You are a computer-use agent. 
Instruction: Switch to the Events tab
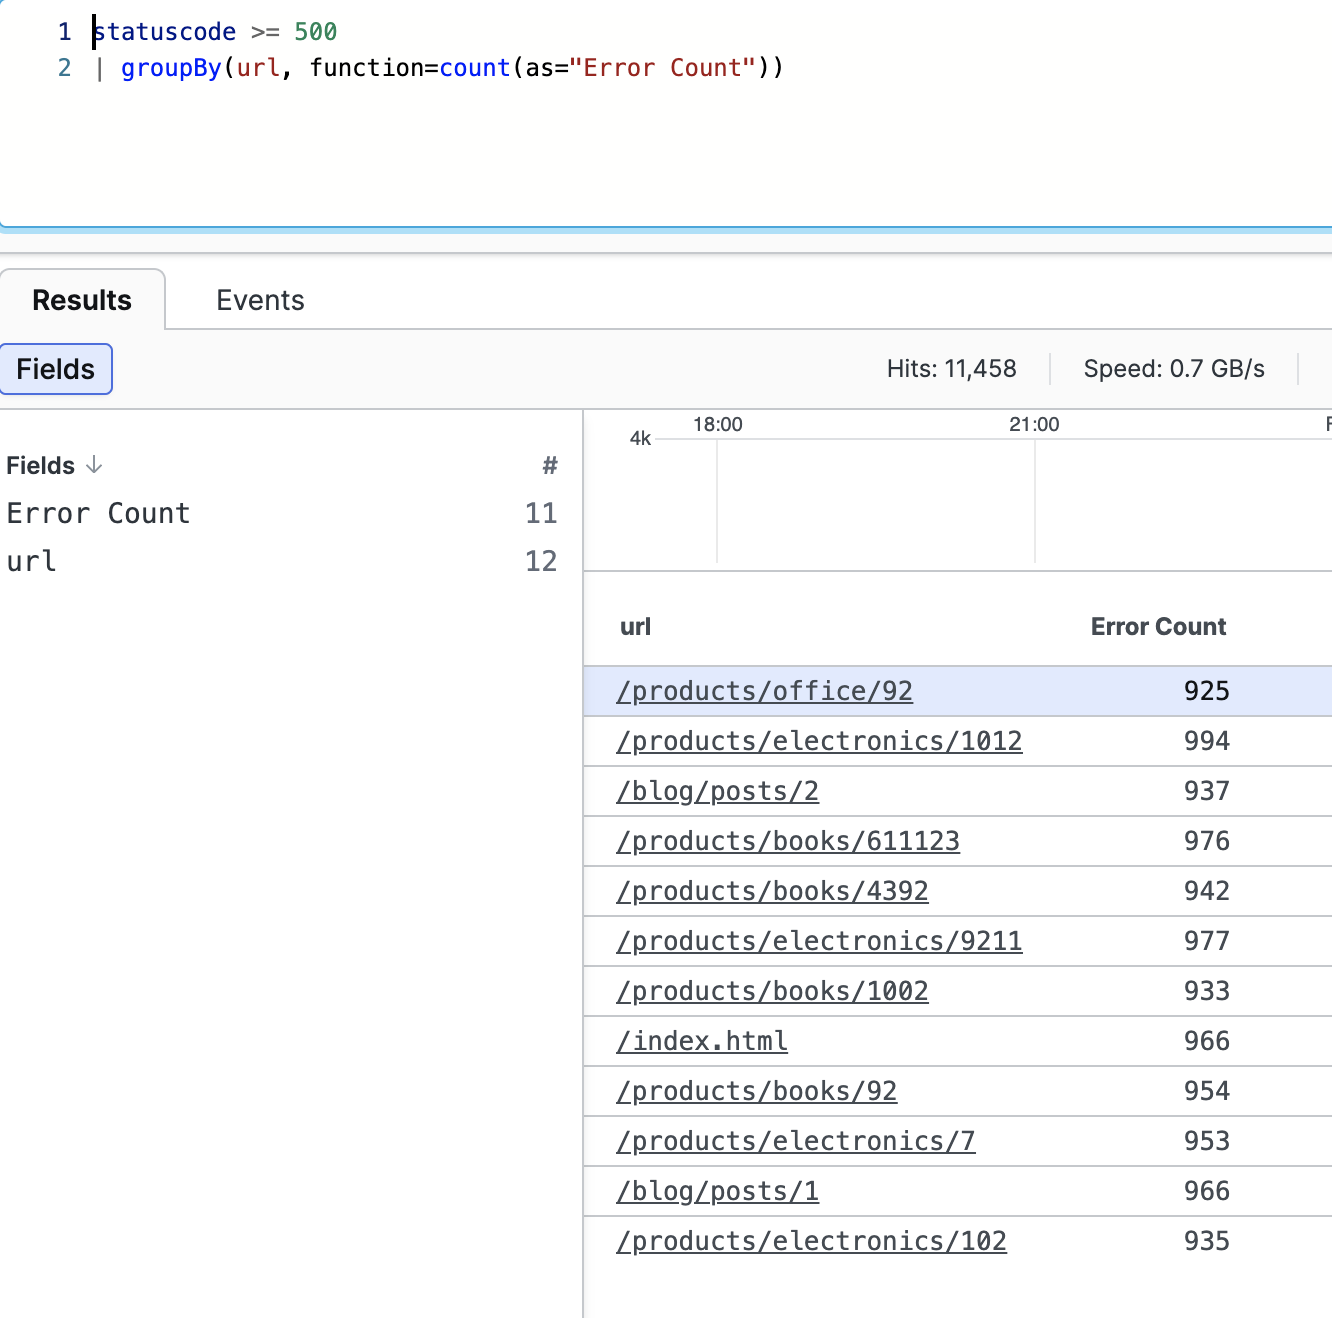(x=259, y=299)
